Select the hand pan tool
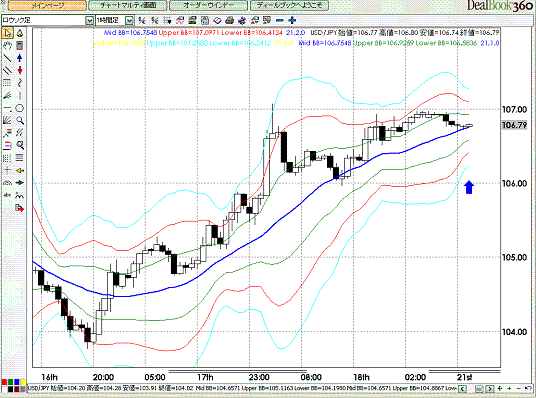This screenshot has height=398, width=536. point(7,45)
